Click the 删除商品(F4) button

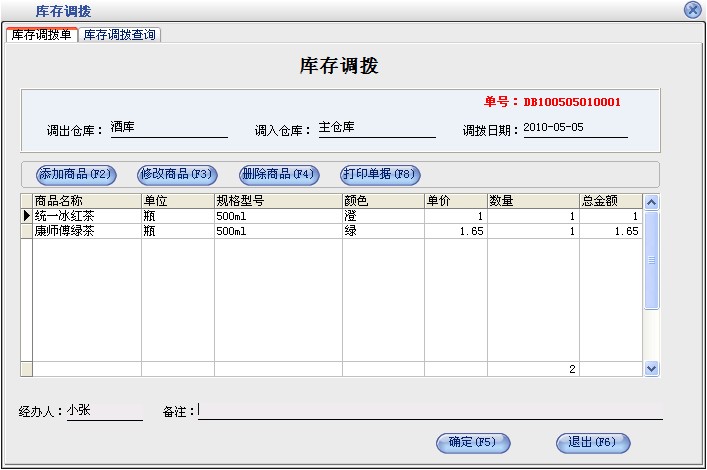click(x=279, y=175)
